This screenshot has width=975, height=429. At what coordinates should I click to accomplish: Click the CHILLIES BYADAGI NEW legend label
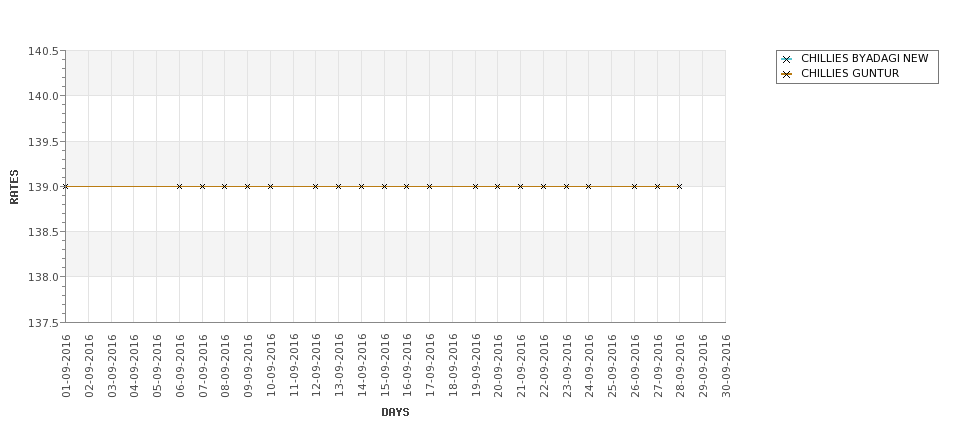pos(864,58)
